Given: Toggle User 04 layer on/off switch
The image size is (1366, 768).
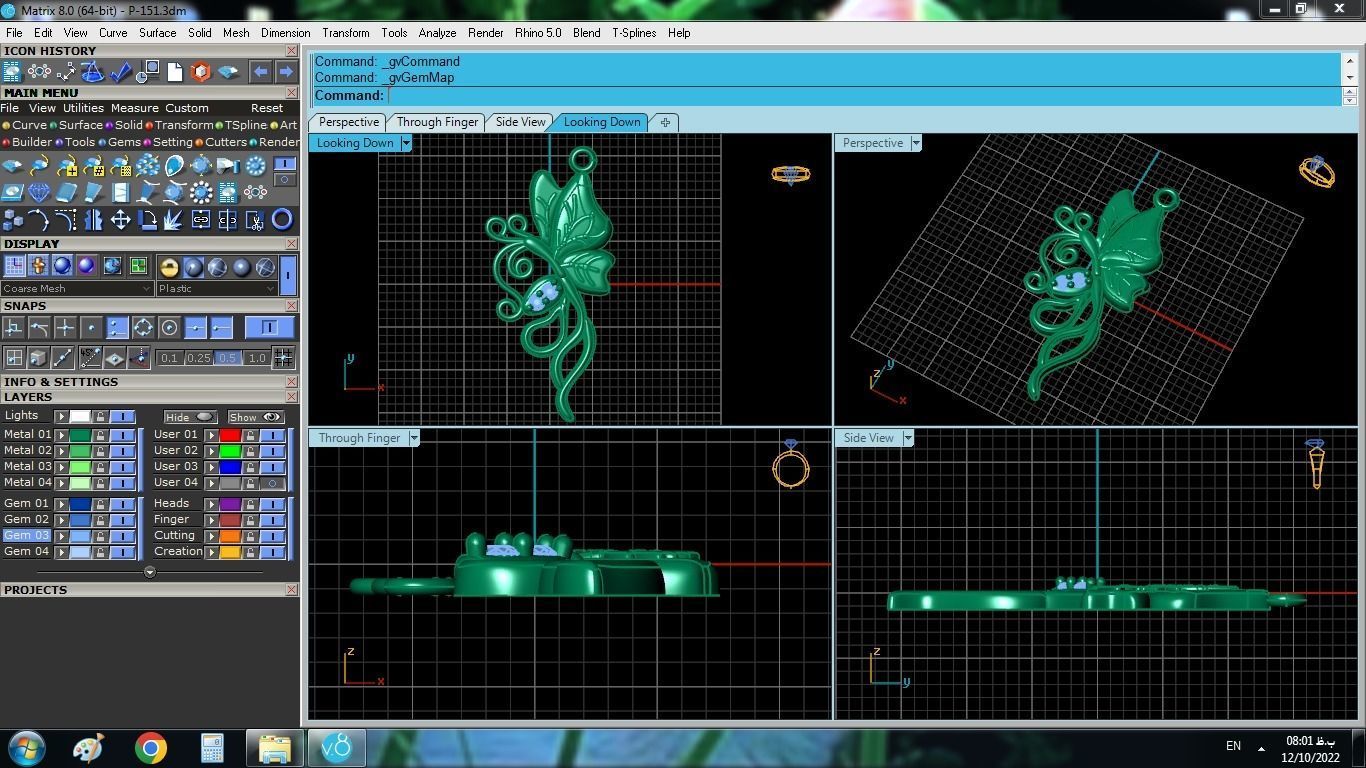Looking at the screenshot, I should click(x=273, y=483).
